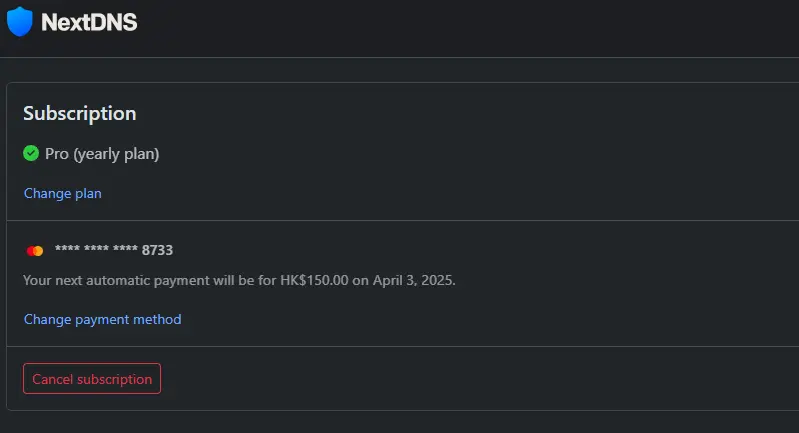Click the NextDNS wordmark text
The height and width of the screenshot is (433, 799).
coord(89,22)
